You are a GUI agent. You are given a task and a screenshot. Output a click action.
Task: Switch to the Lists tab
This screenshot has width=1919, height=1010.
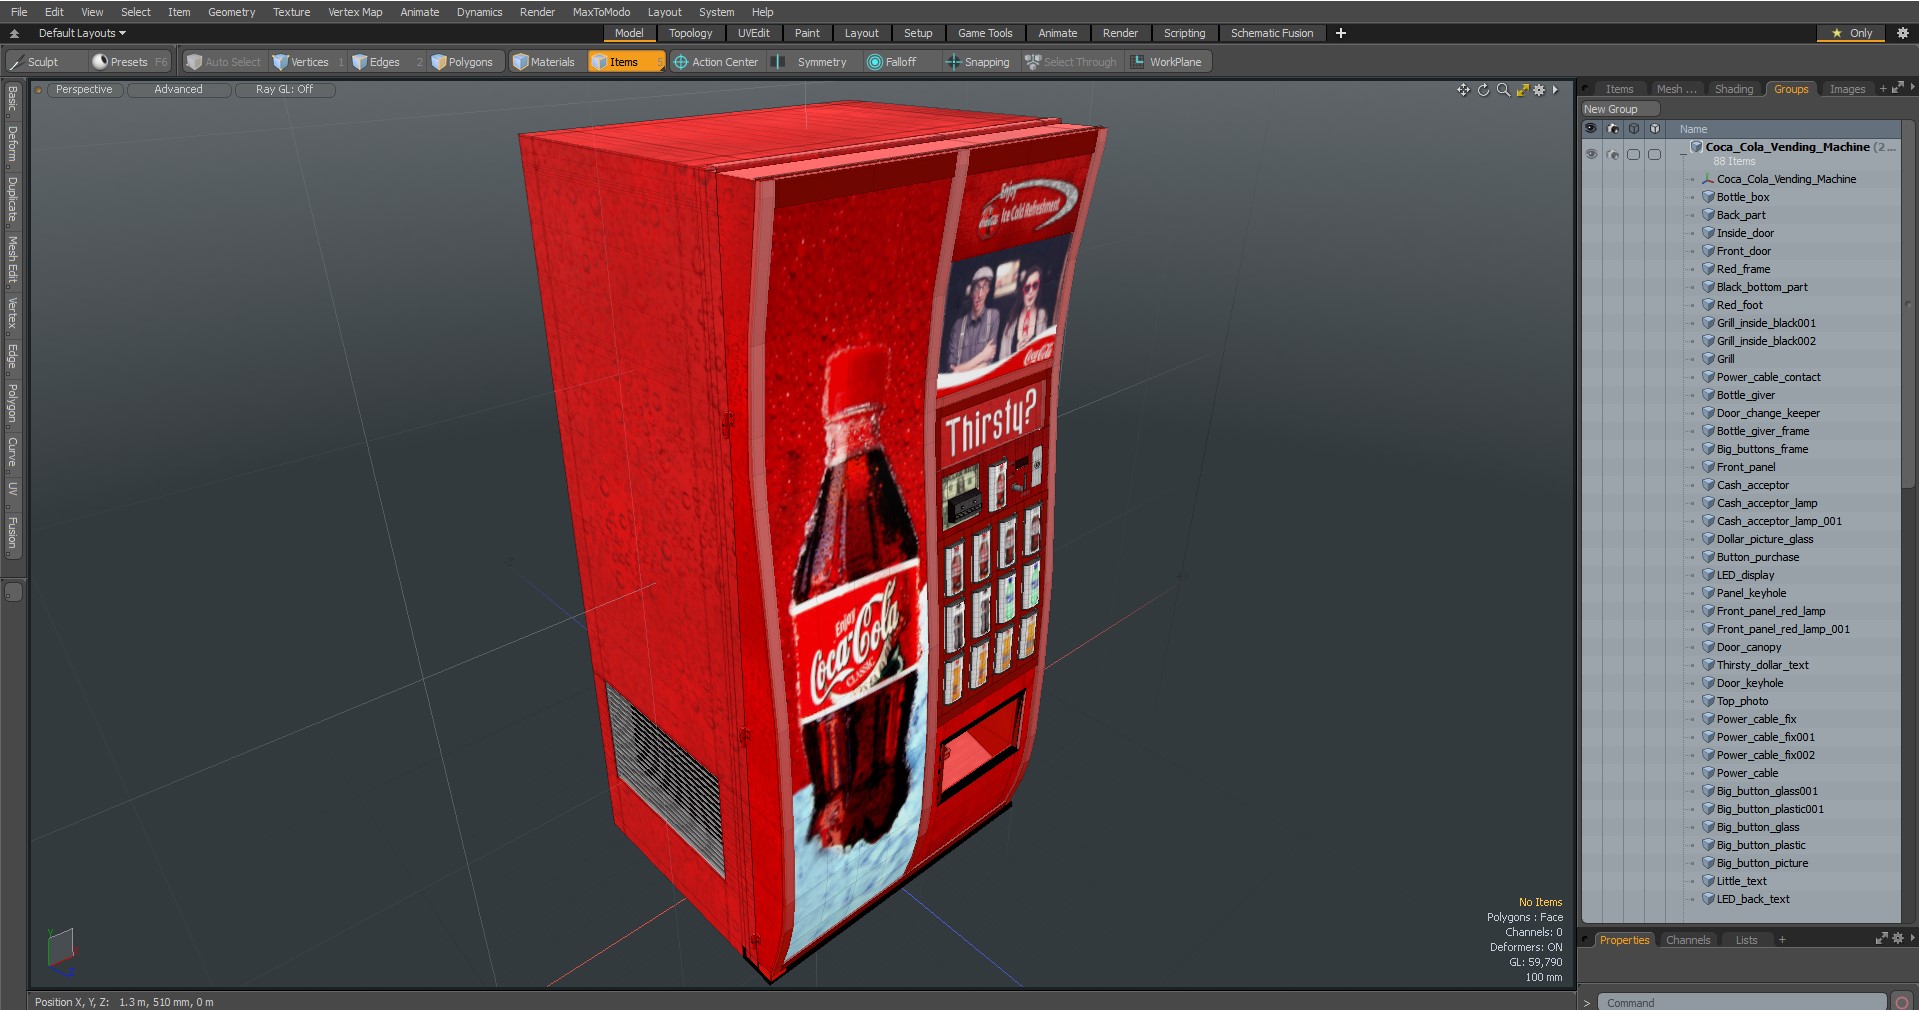point(1746,940)
